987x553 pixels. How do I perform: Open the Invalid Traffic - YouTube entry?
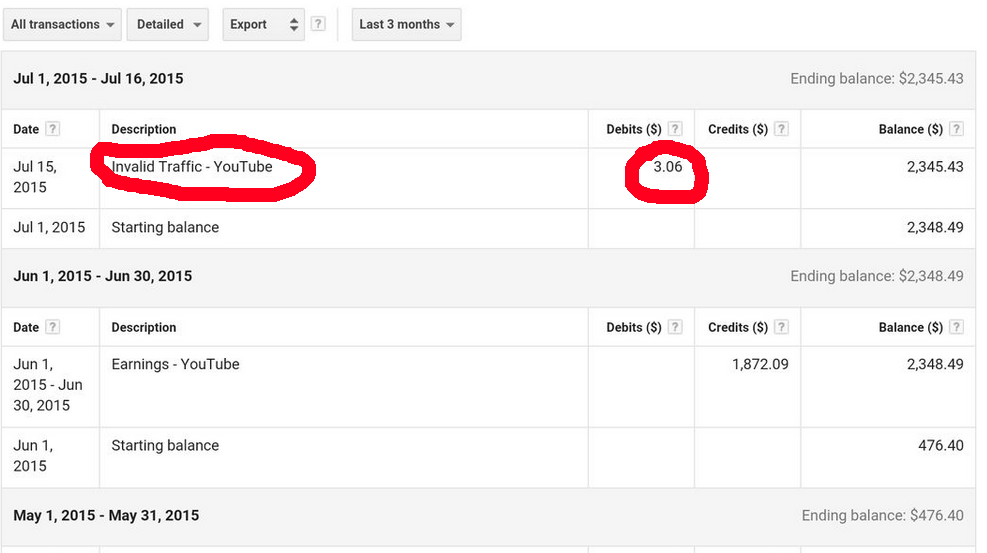[x=192, y=167]
